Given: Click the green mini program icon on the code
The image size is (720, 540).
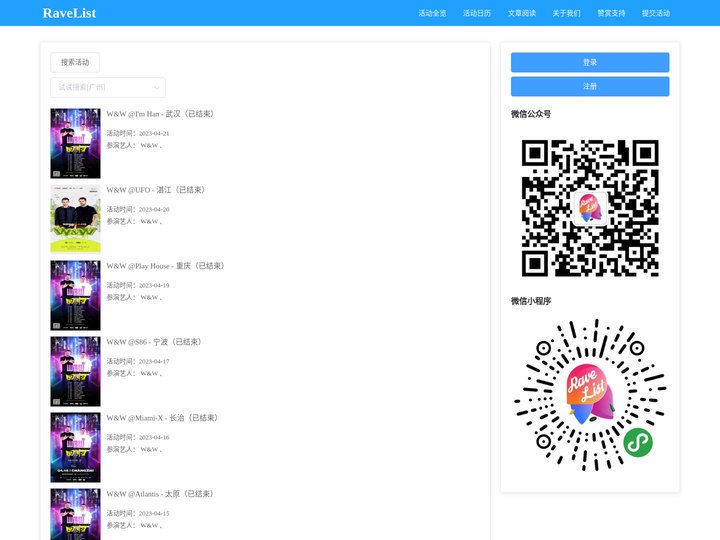Looking at the screenshot, I should [638, 443].
